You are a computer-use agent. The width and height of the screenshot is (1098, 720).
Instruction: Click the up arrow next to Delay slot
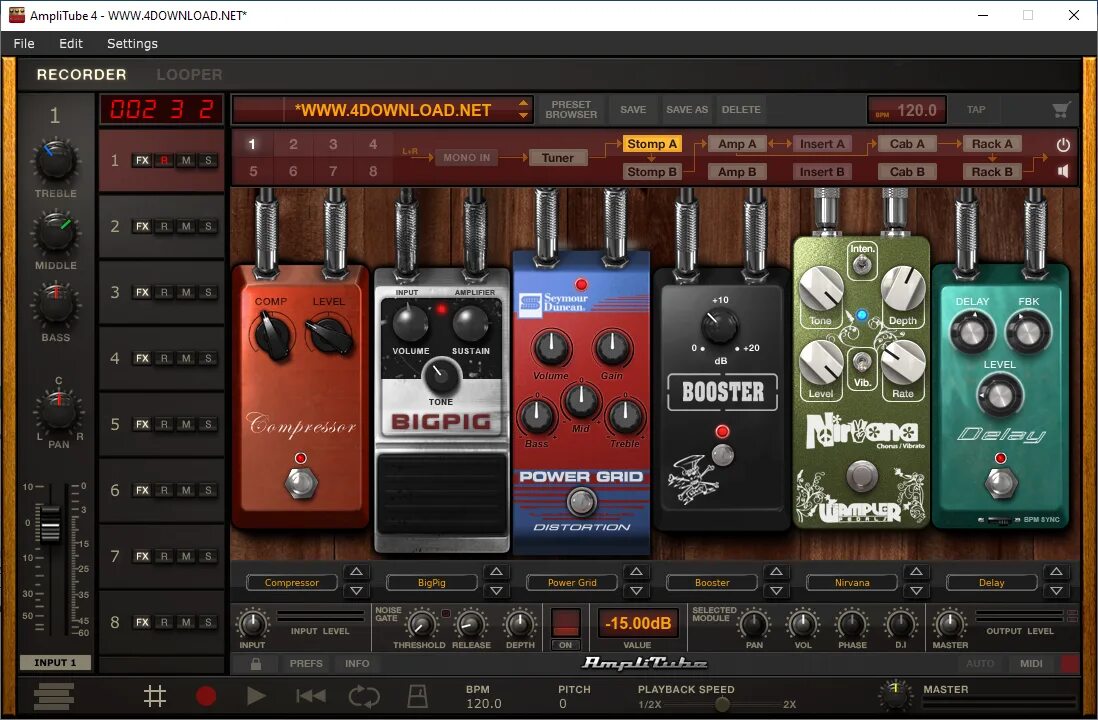pyautogui.click(x=1056, y=572)
